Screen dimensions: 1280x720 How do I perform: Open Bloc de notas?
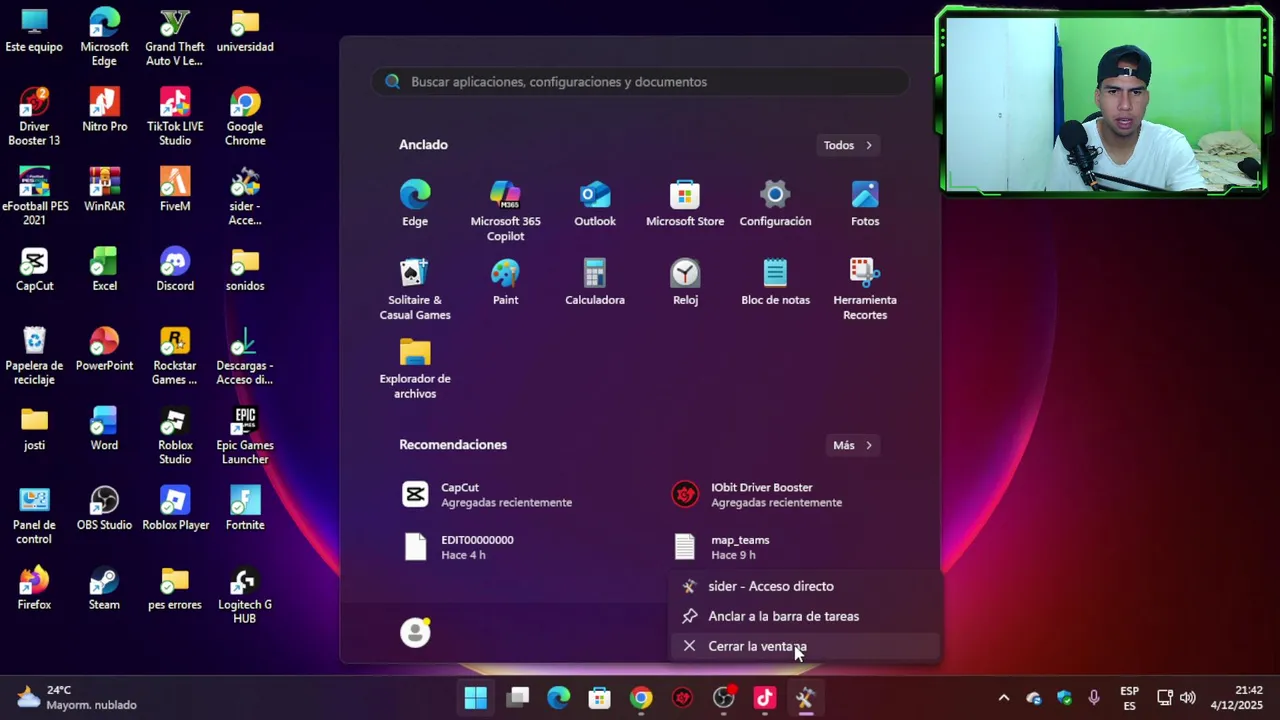[x=775, y=283]
